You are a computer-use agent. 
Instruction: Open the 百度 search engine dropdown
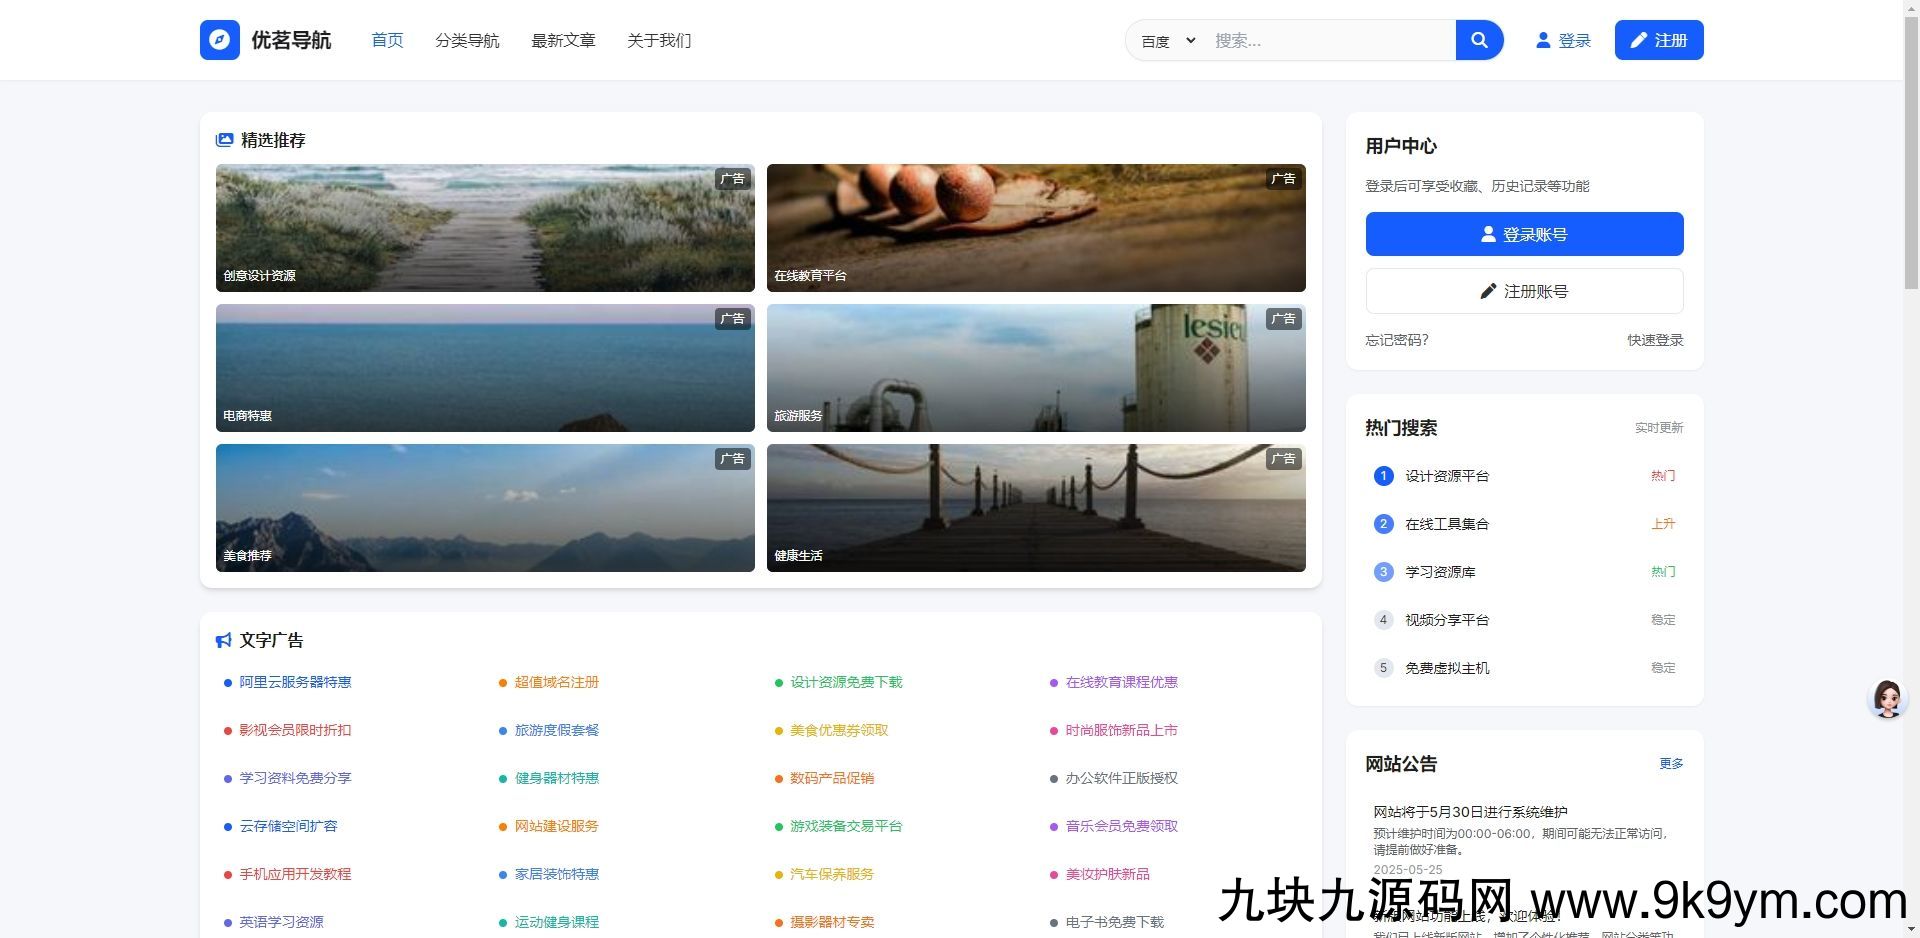(x=1165, y=40)
